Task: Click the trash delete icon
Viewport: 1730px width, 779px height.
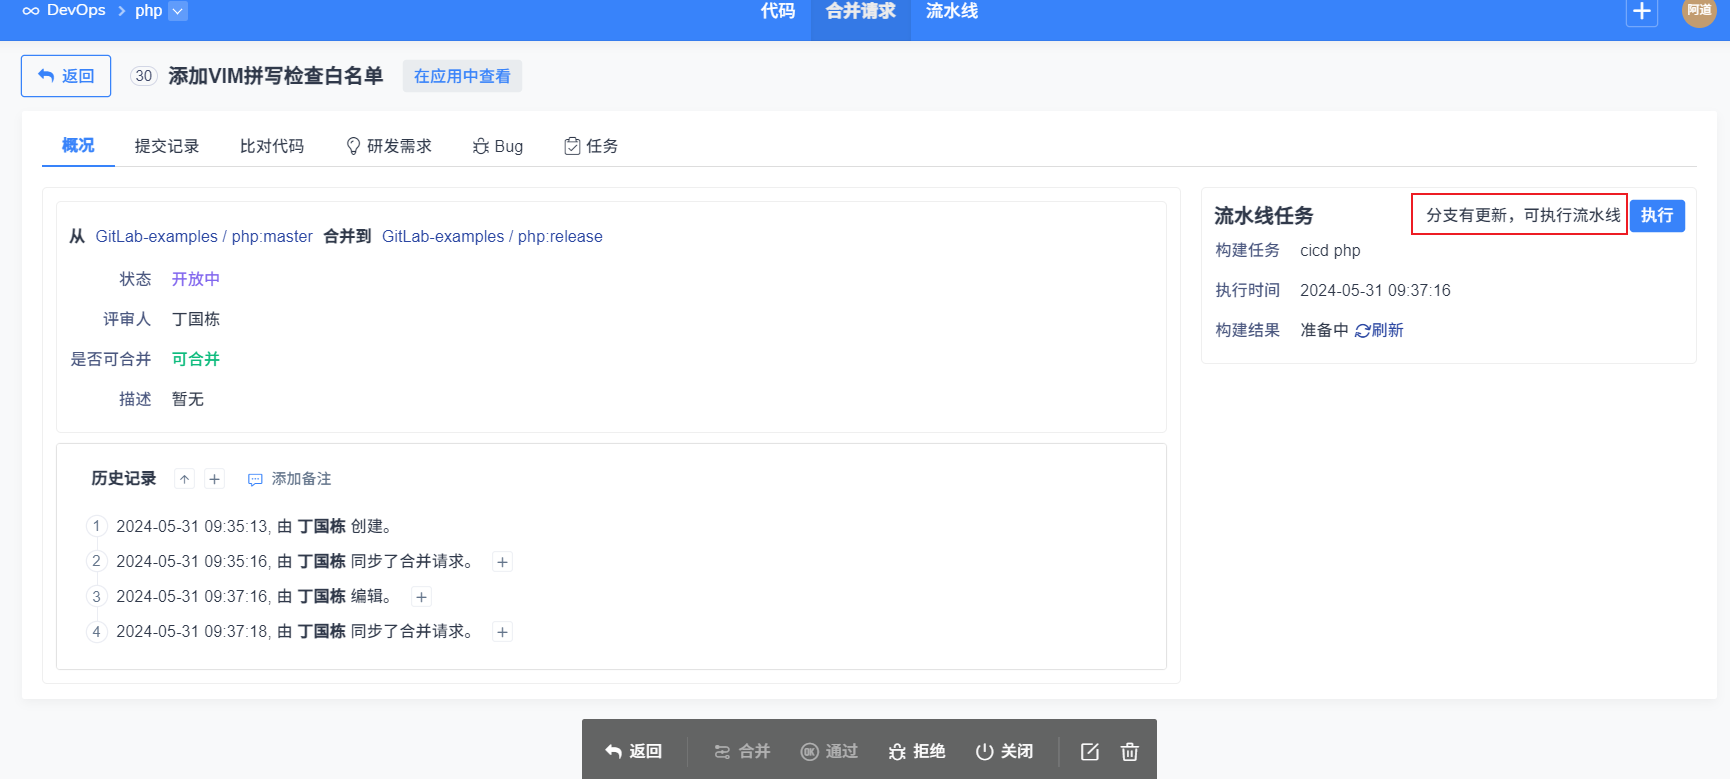Action: click(1130, 751)
